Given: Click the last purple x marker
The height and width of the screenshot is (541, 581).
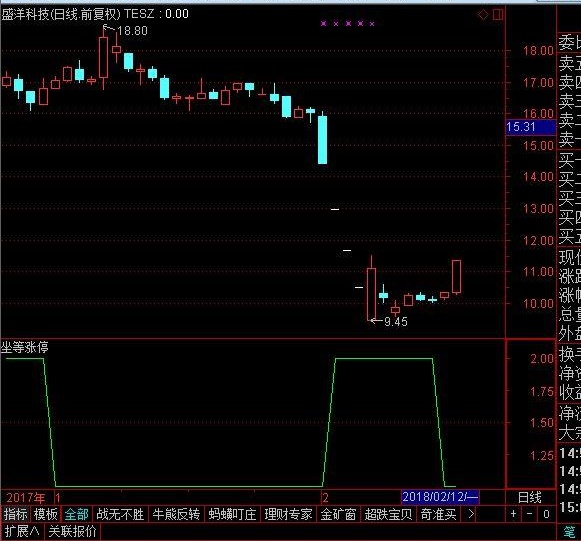Looking at the screenshot, I should pyautogui.click(x=372, y=24).
